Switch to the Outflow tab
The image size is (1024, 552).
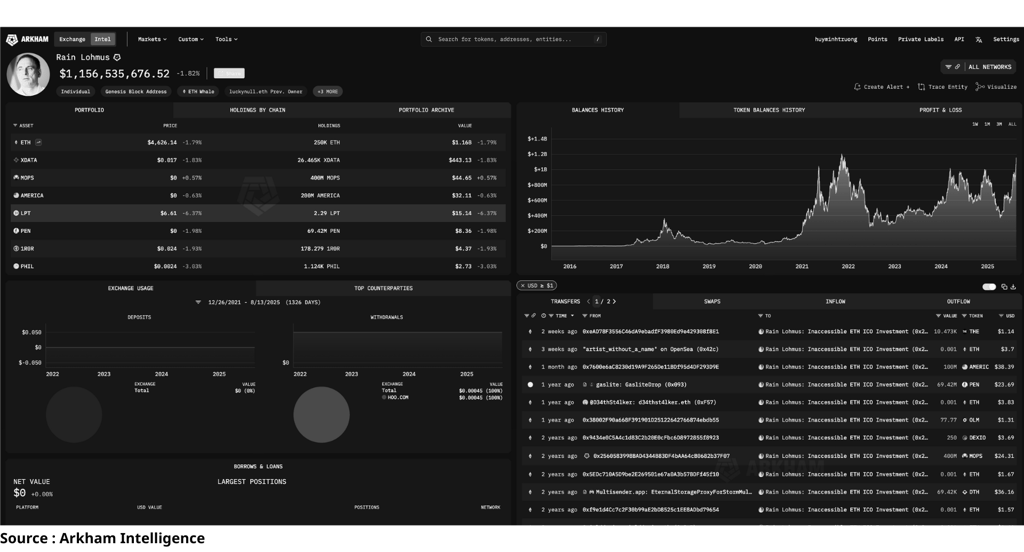(958, 302)
